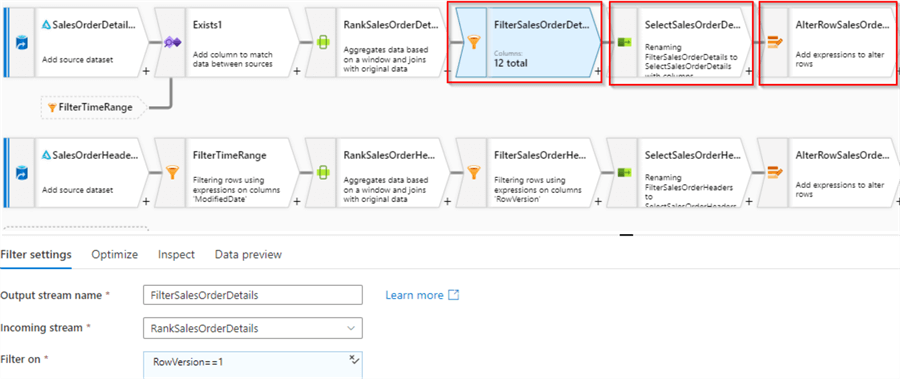Image resolution: width=900 pixels, height=379 pixels.
Task: Click the Filter on expression box
Action: tap(253, 365)
